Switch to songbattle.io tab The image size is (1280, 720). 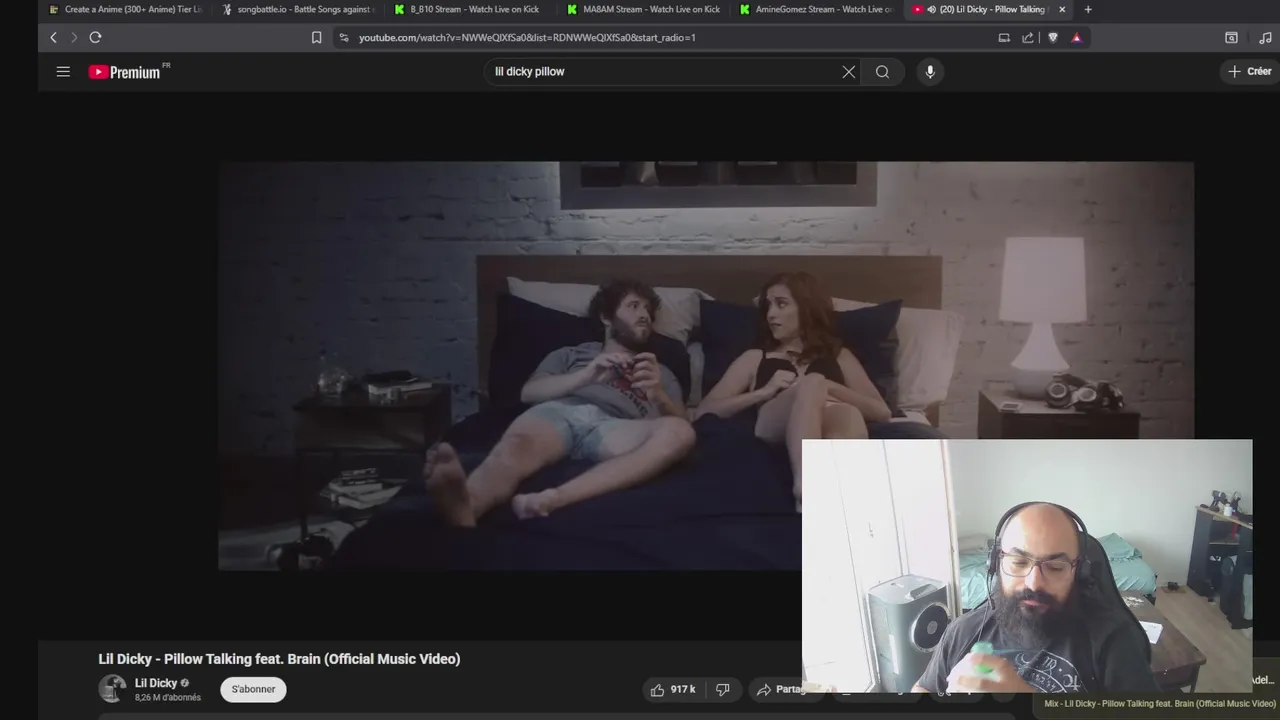pos(298,9)
